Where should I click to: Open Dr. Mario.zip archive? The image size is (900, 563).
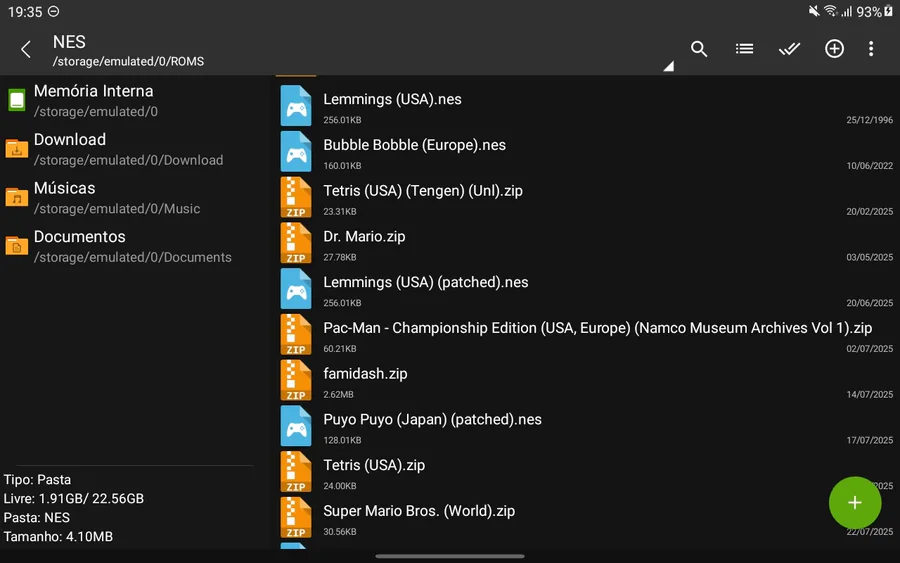[x=364, y=237]
